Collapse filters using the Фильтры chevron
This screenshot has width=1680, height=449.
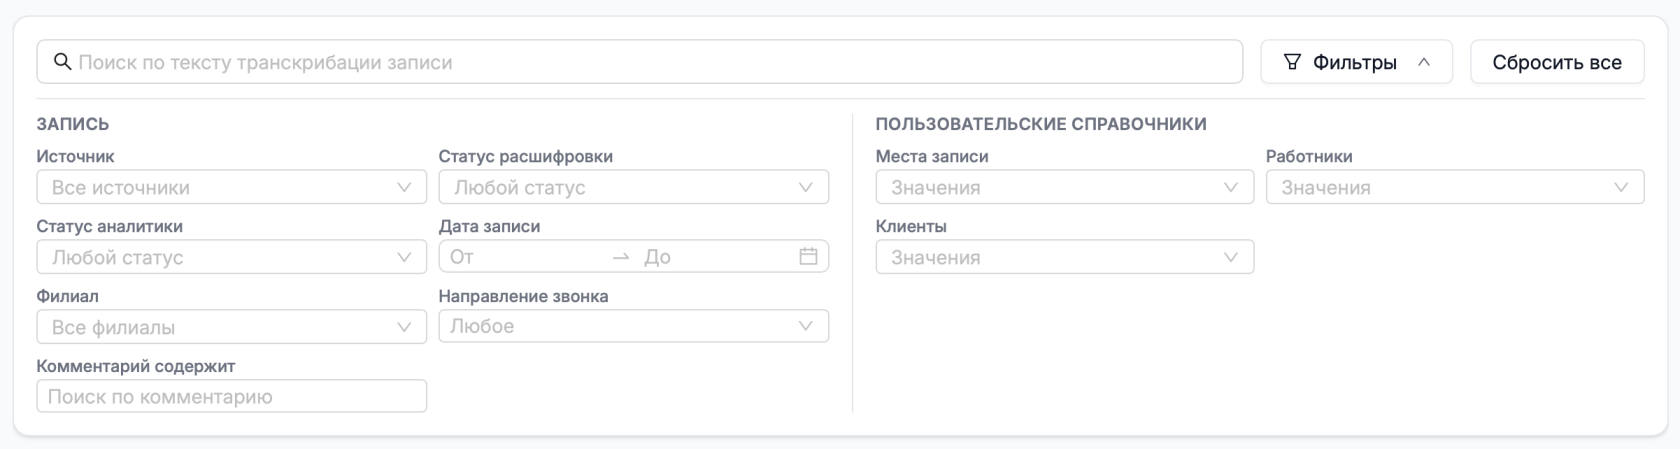(1424, 62)
